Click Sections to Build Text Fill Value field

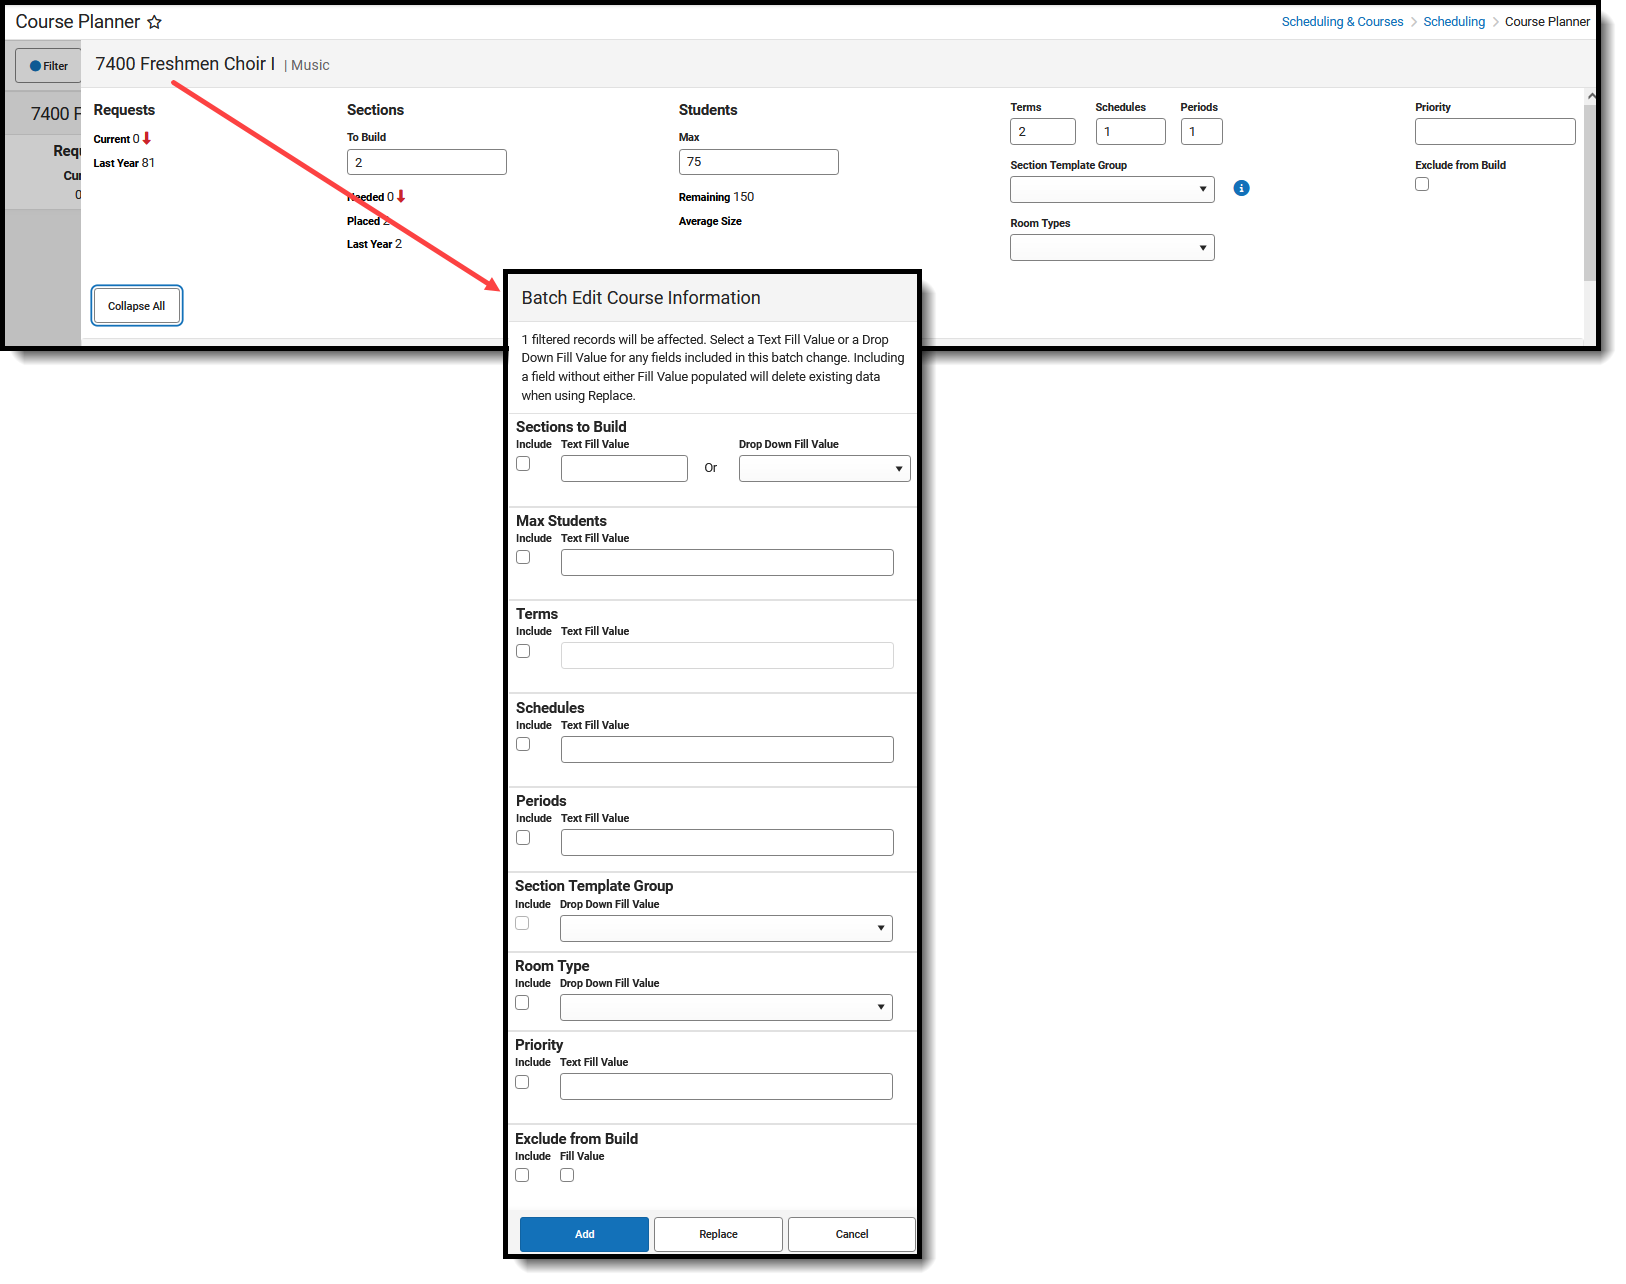click(624, 468)
